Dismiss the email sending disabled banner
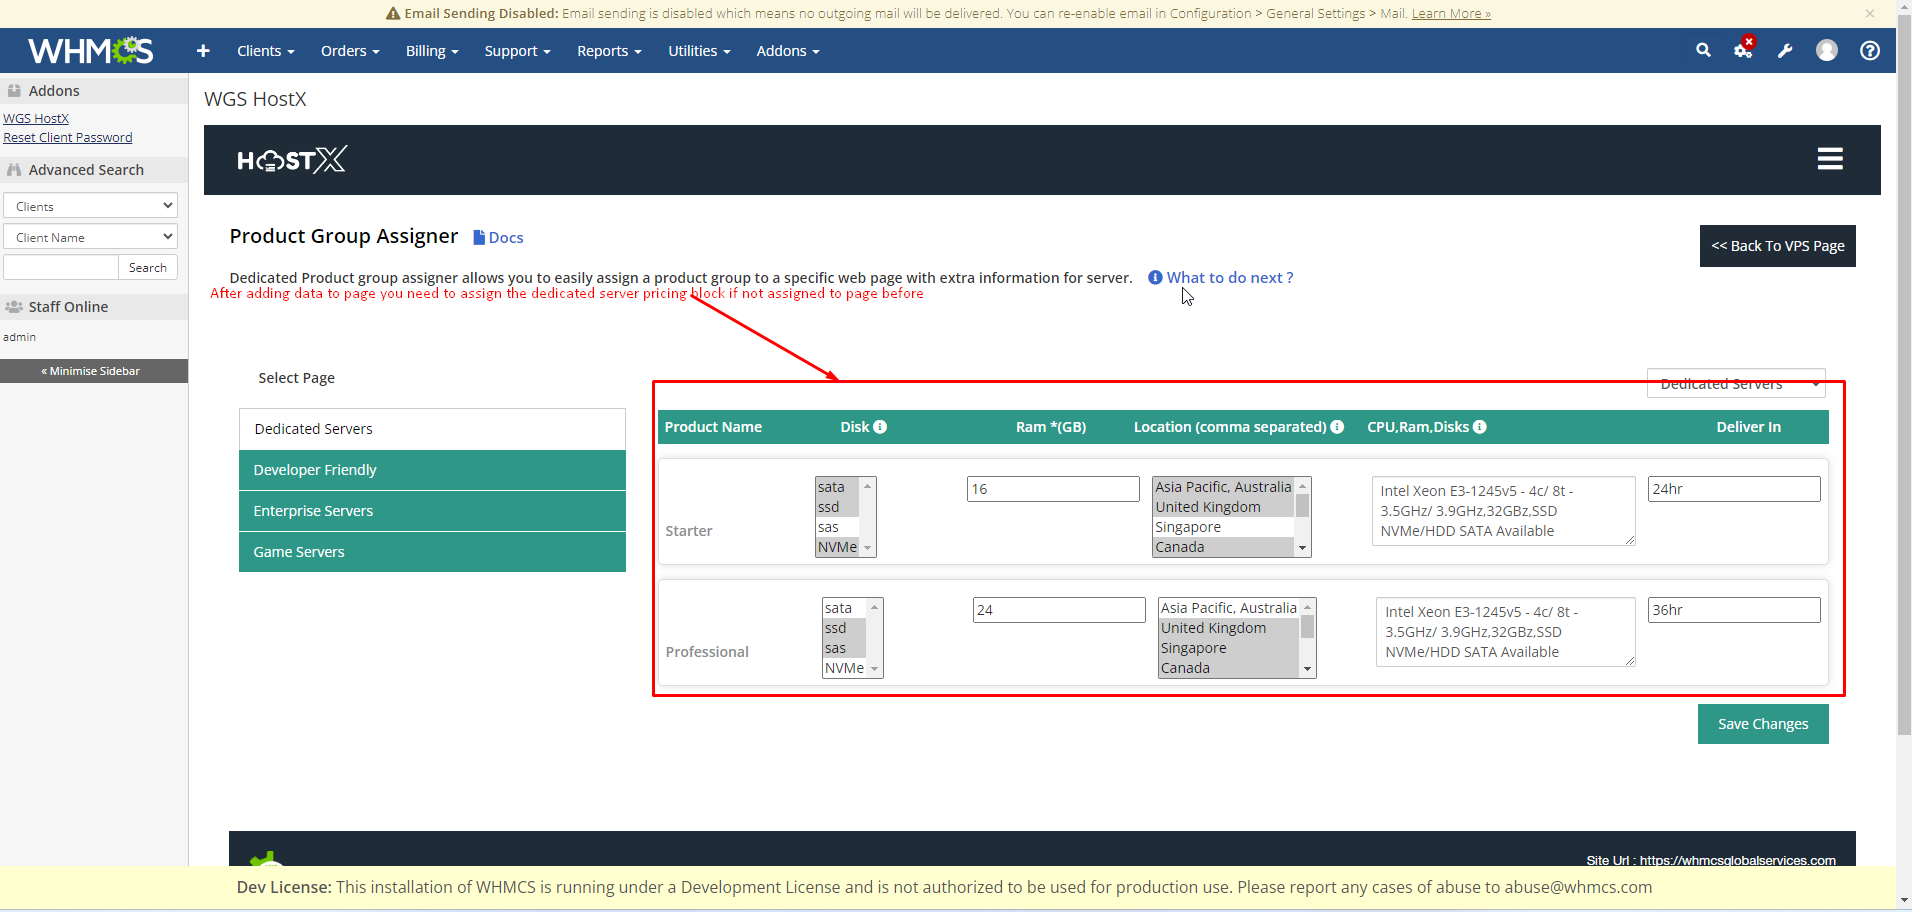1912x912 pixels. pyautogui.click(x=1869, y=13)
